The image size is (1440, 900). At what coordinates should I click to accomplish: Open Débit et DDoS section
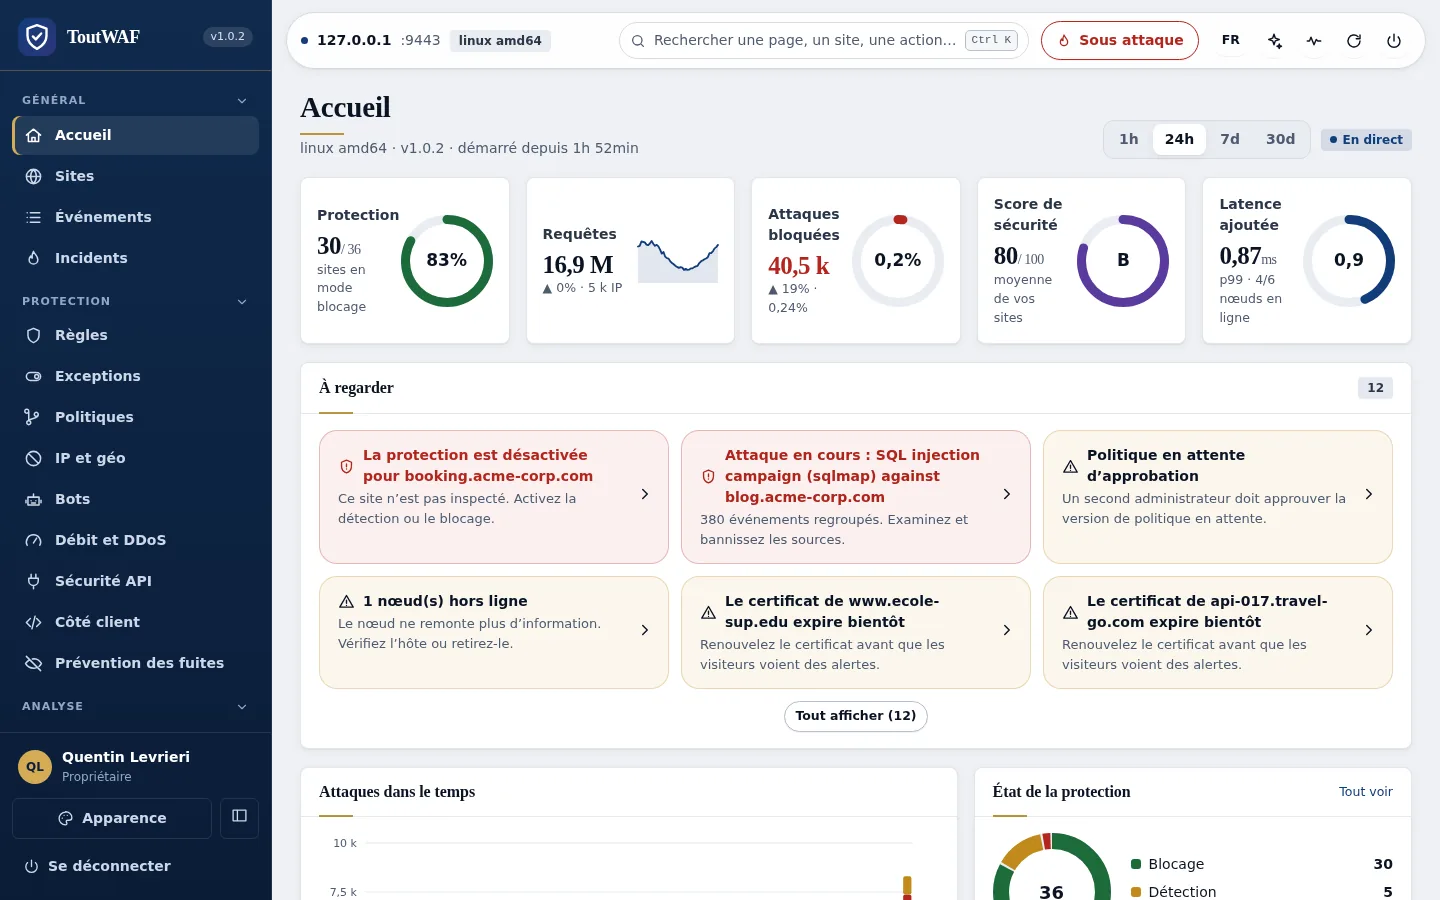(x=135, y=540)
